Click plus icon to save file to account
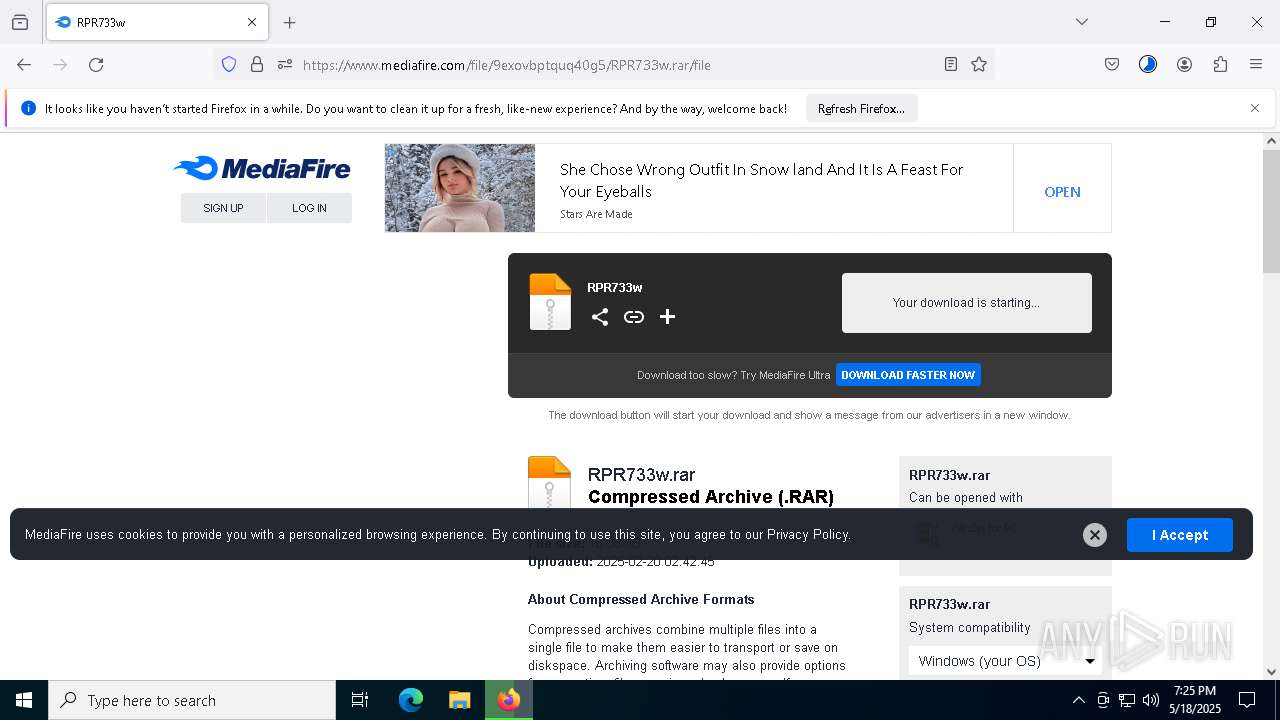This screenshot has width=1280, height=720. [x=668, y=317]
